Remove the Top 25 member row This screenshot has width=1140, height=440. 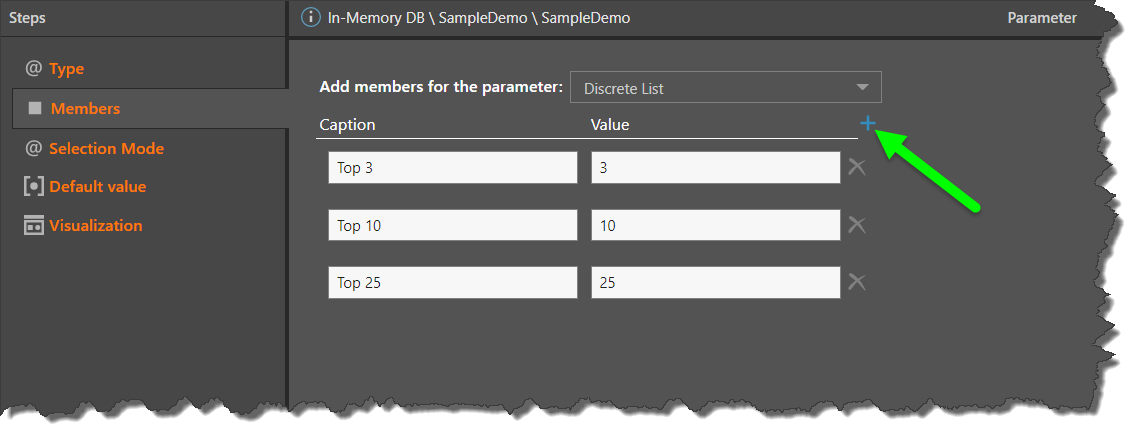(x=857, y=282)
